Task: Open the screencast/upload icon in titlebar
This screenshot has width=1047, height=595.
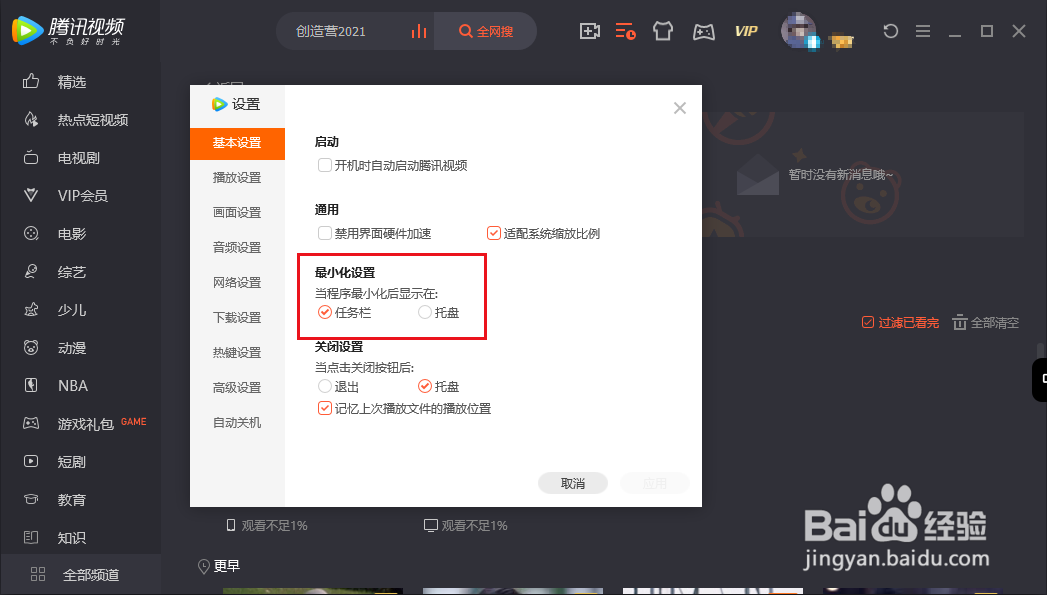Action: pyautogui.click(x=589, y=31)
